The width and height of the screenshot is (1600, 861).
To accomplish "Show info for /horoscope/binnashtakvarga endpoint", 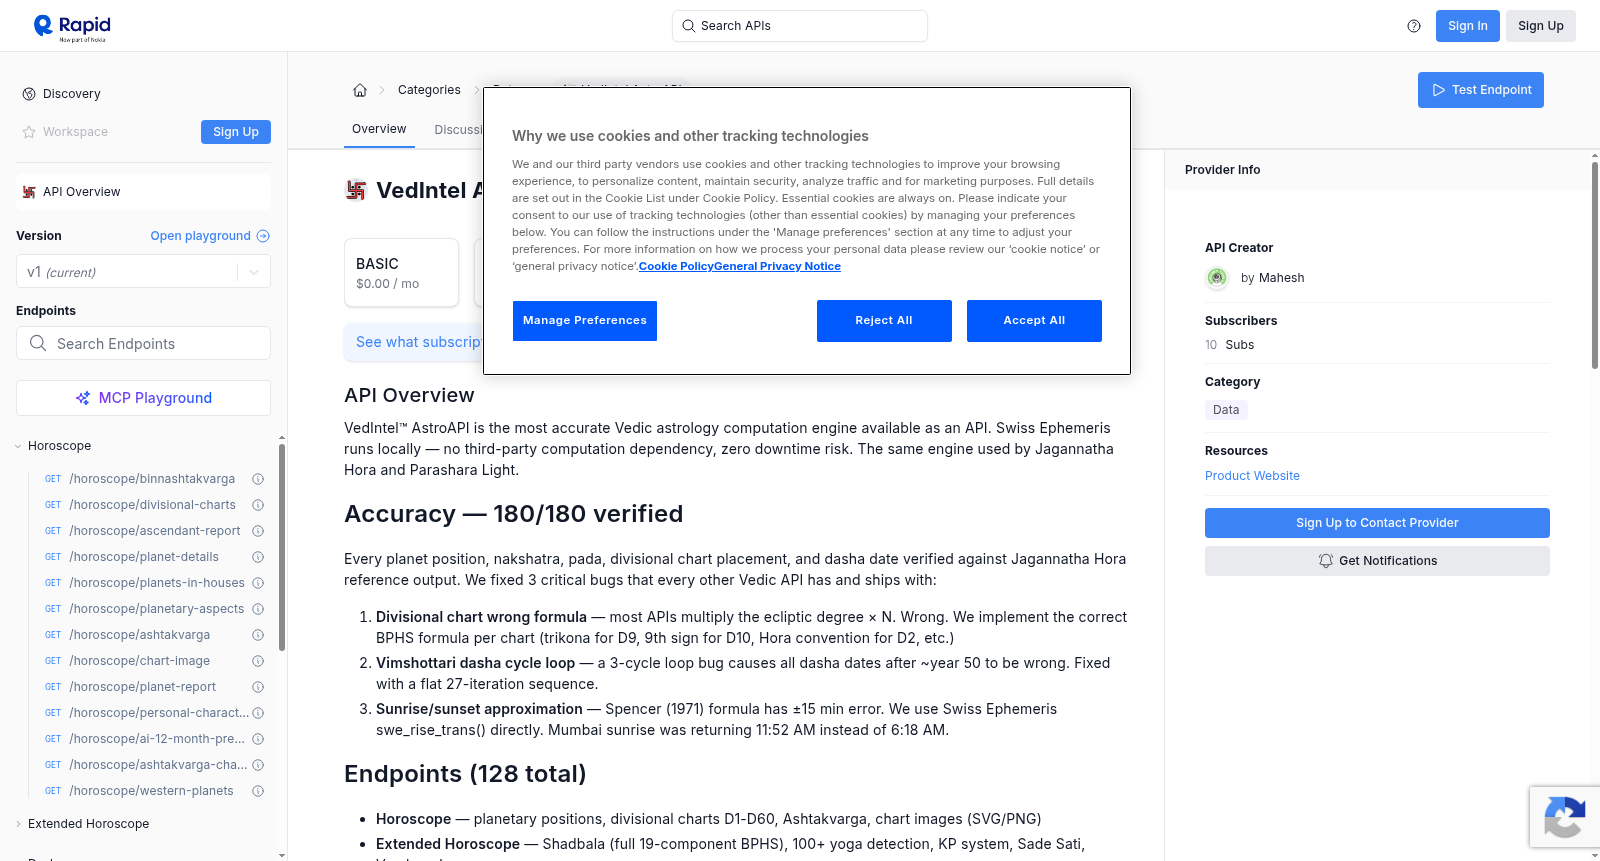I will pyautogui.click(x=258, y=479).
